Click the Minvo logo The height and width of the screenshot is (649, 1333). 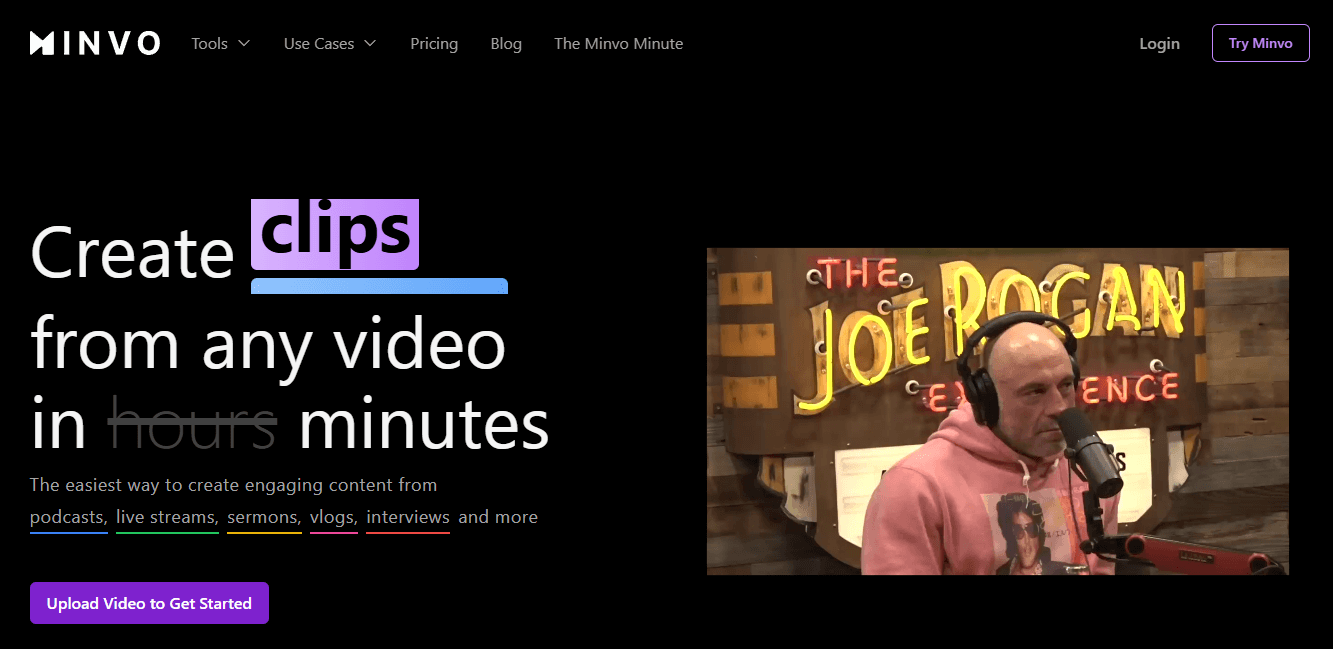tap(95, 43)
